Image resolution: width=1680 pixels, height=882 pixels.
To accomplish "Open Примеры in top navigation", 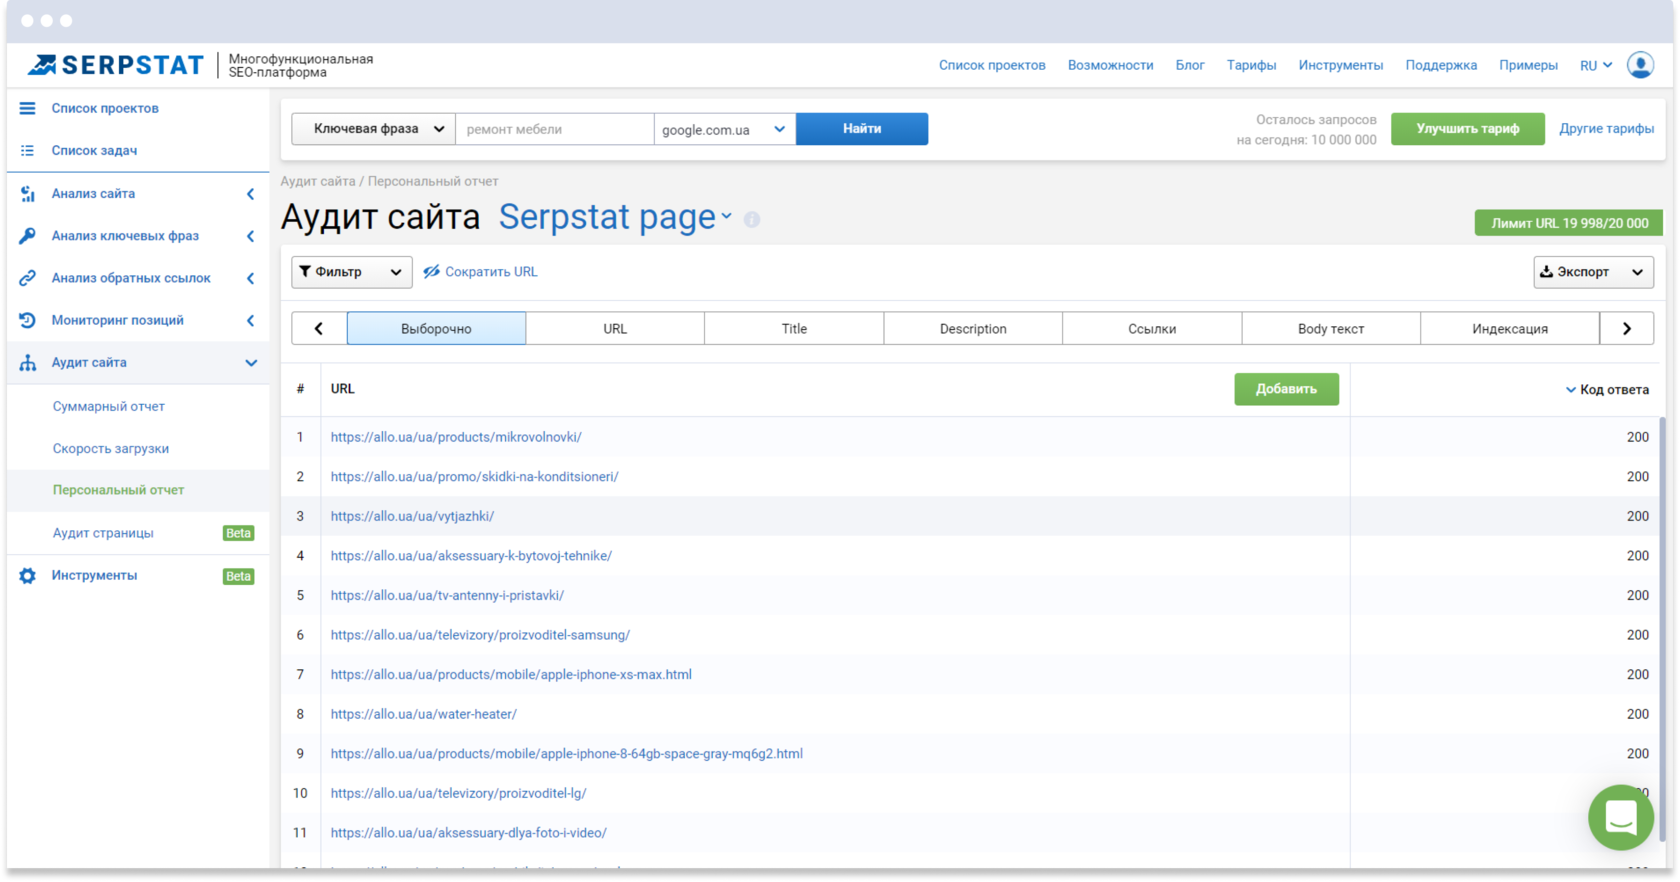I will click(x=1528, y=65).
